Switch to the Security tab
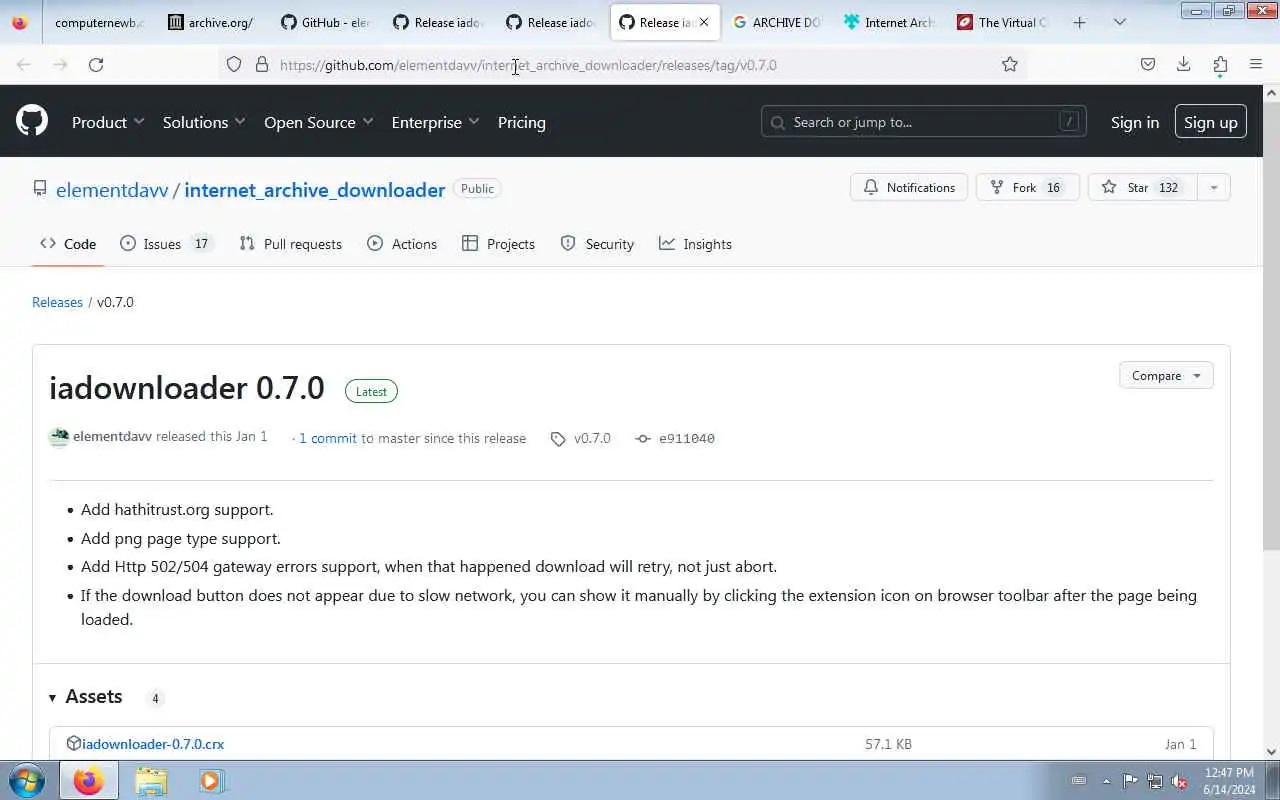The height and width of the screenshot is (800, 1280). click(597, 244)
